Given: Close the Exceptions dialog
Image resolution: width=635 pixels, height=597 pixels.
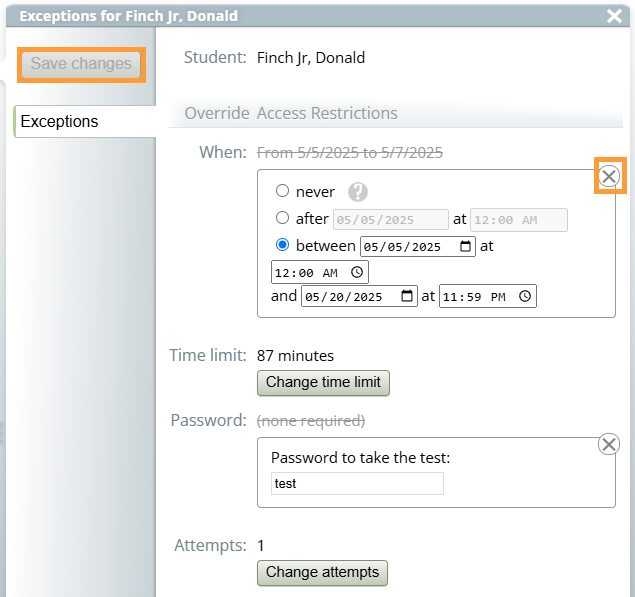Looking at the screenshot, I should pos(614,16).
